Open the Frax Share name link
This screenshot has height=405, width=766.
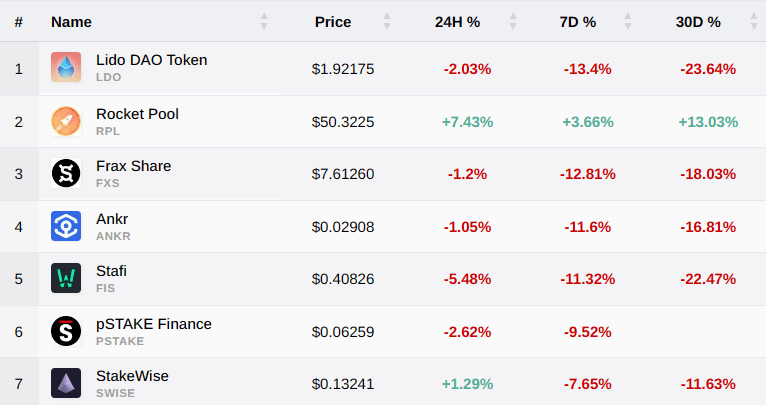[133, 166]
